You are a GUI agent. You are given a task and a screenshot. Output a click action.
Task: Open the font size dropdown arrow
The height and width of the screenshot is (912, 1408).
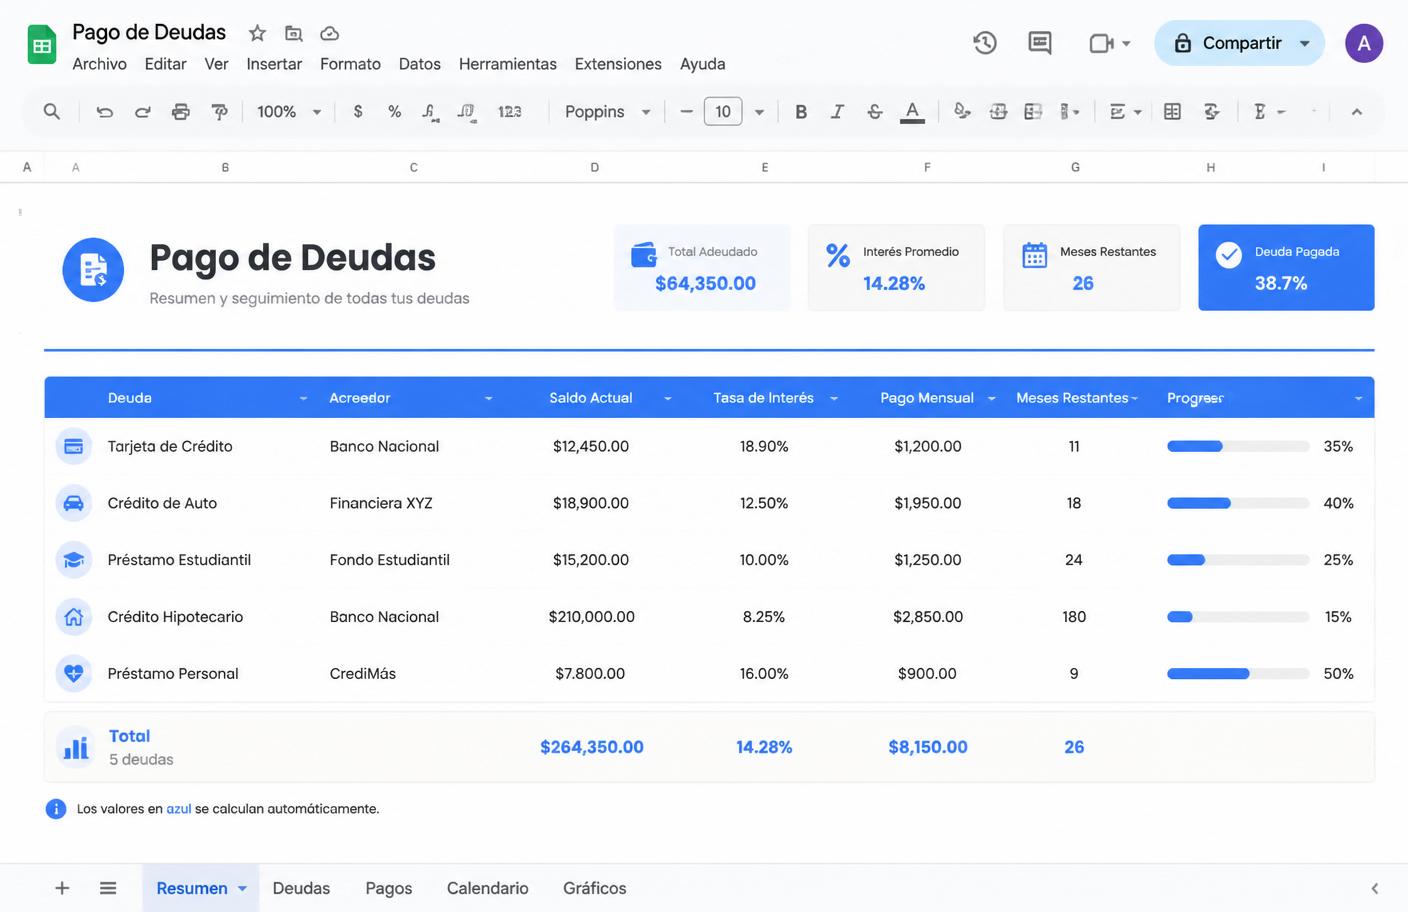click(x=759, y=112)
